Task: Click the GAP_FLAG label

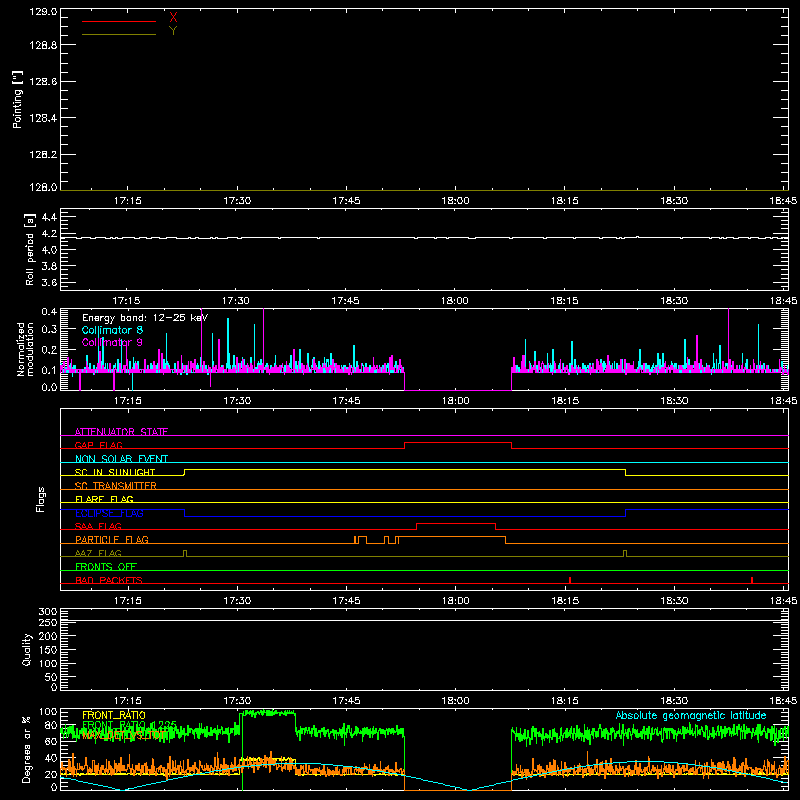Action: click(98, 445)
